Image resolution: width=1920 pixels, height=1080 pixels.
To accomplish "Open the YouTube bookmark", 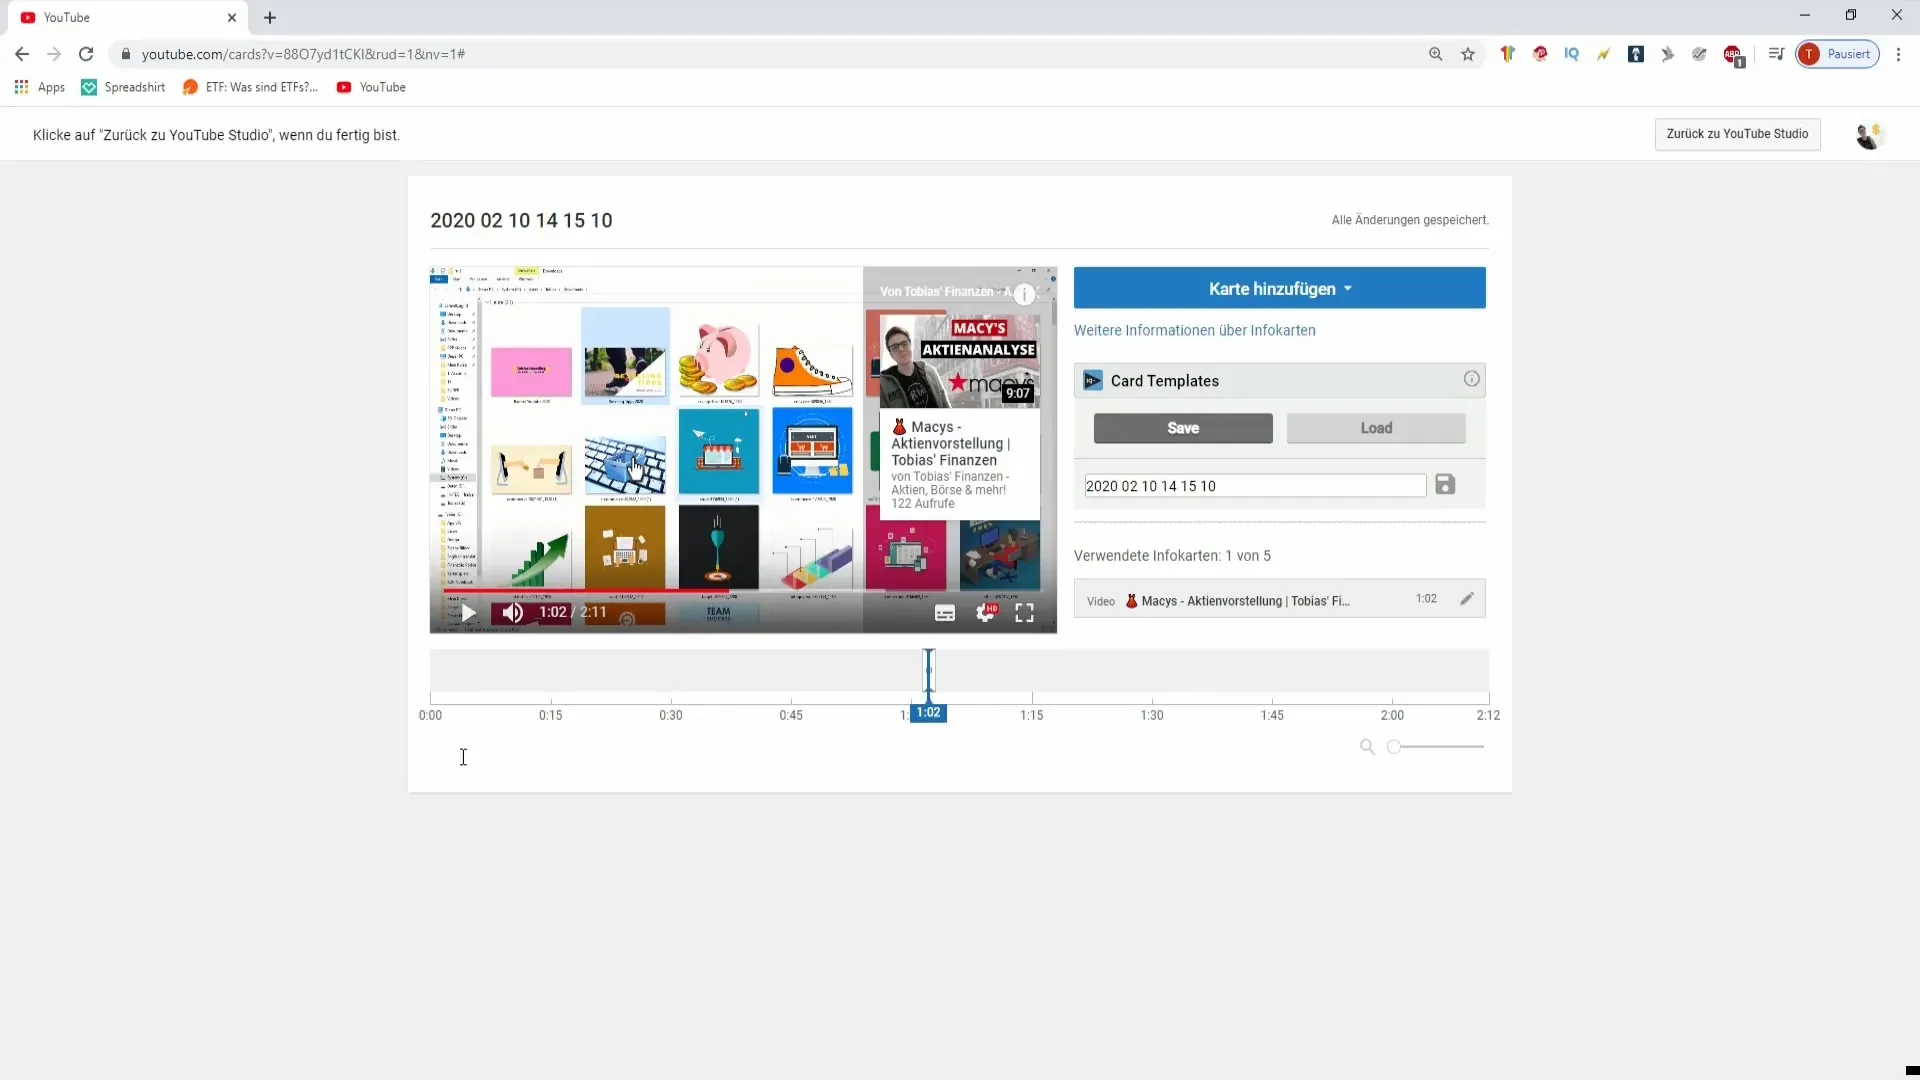I will click(371, 87).
